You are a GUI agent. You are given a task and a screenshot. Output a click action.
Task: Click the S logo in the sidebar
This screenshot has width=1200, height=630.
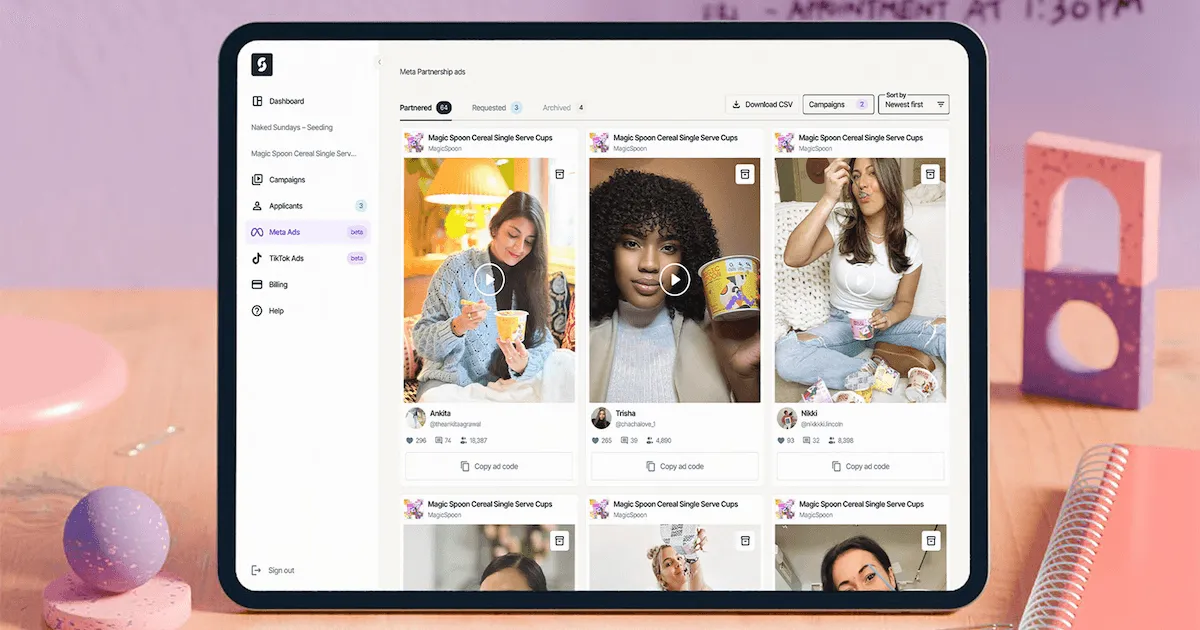coord(262,65)
